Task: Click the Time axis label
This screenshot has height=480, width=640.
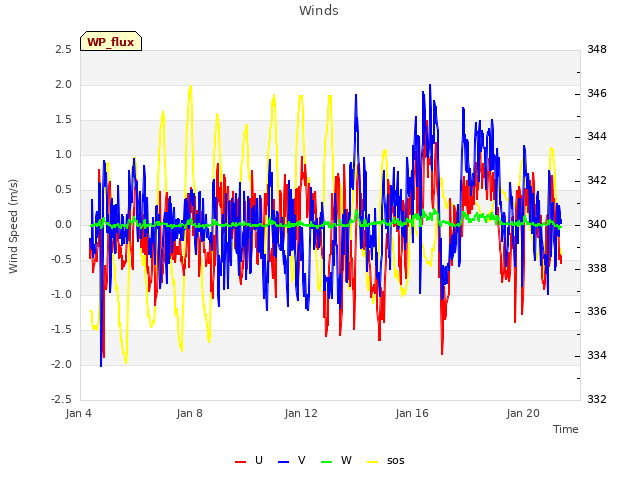Action: pos(566,429)
